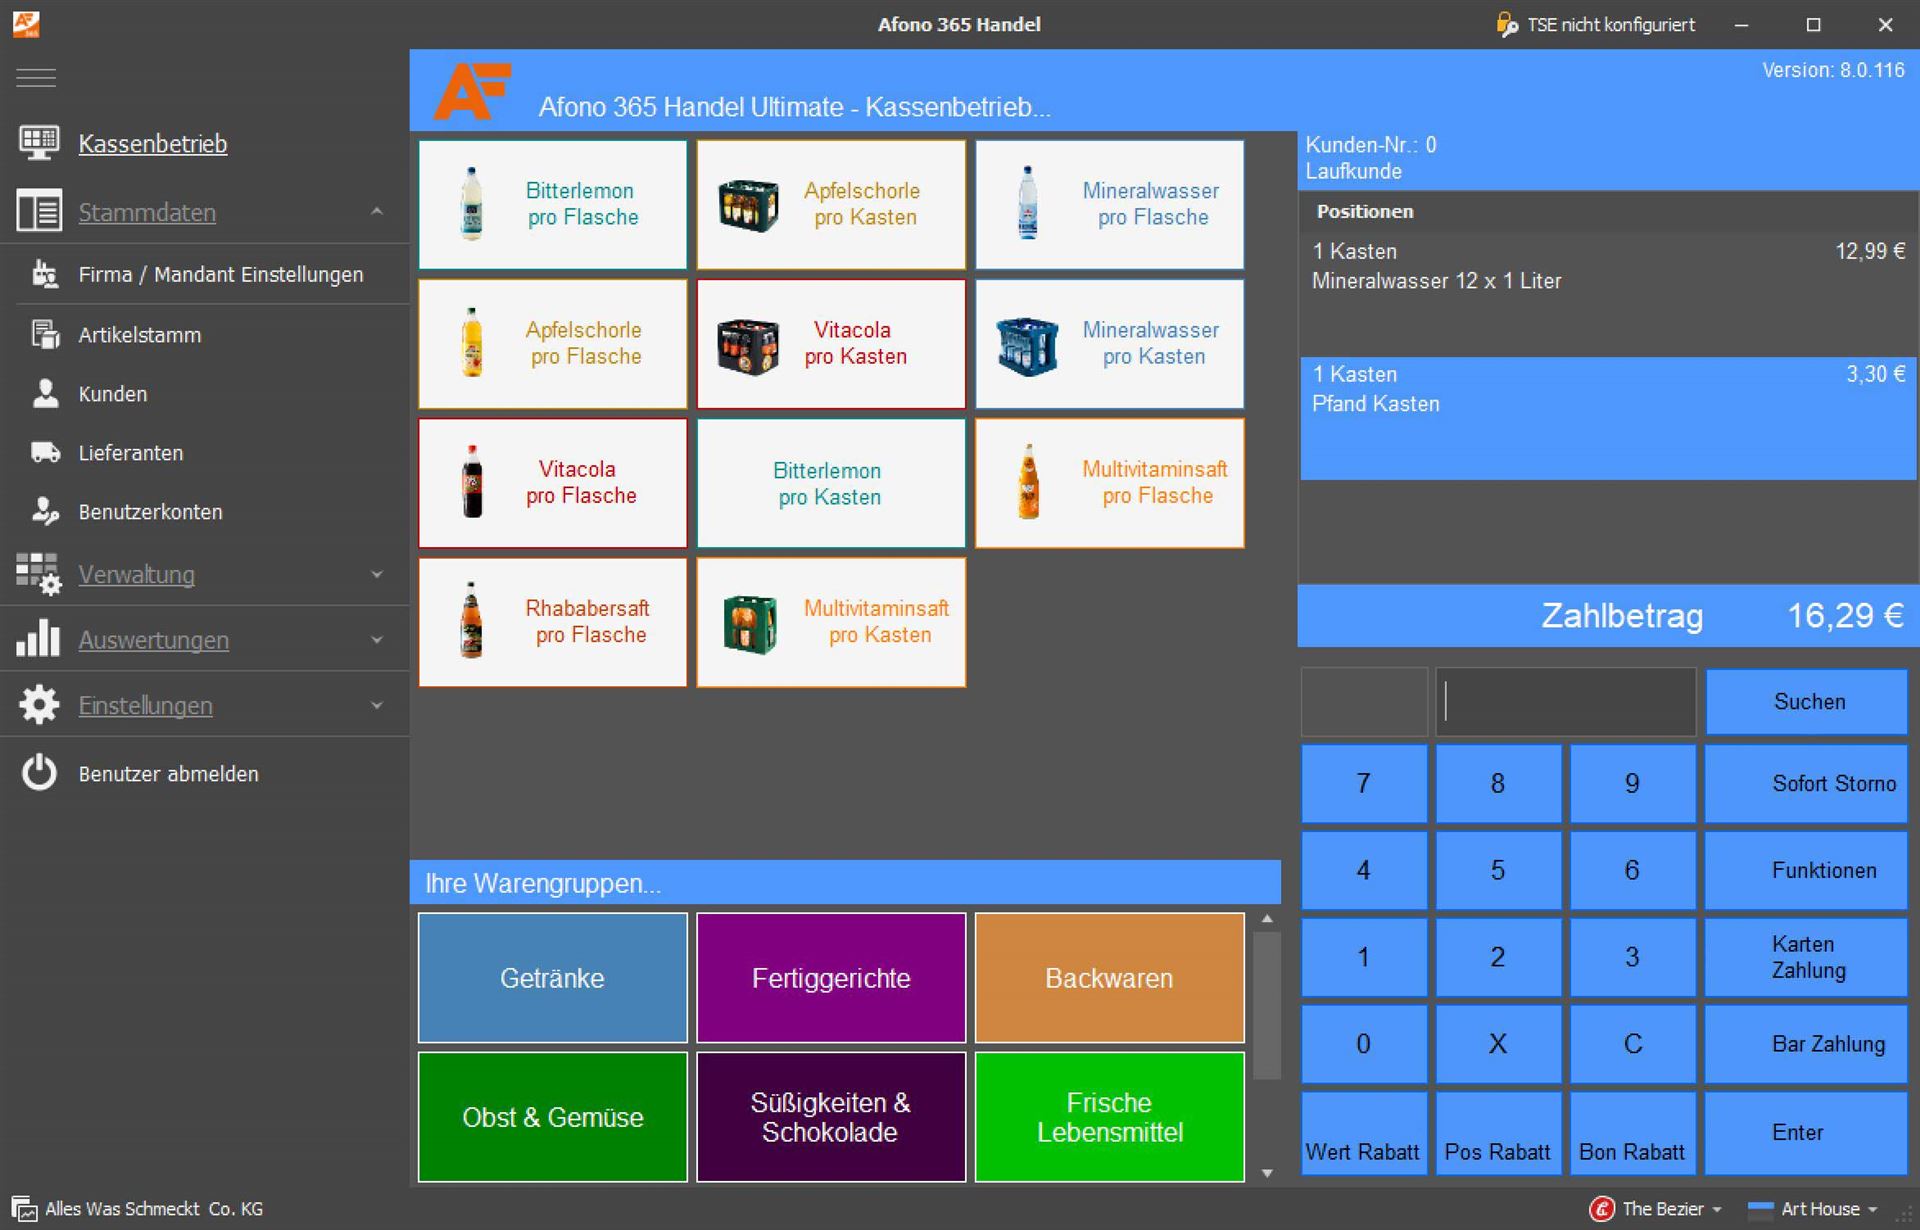Click the Stammdaten panel icon
This screenshot has height=1230, width=1920.
tap(39, 212)
